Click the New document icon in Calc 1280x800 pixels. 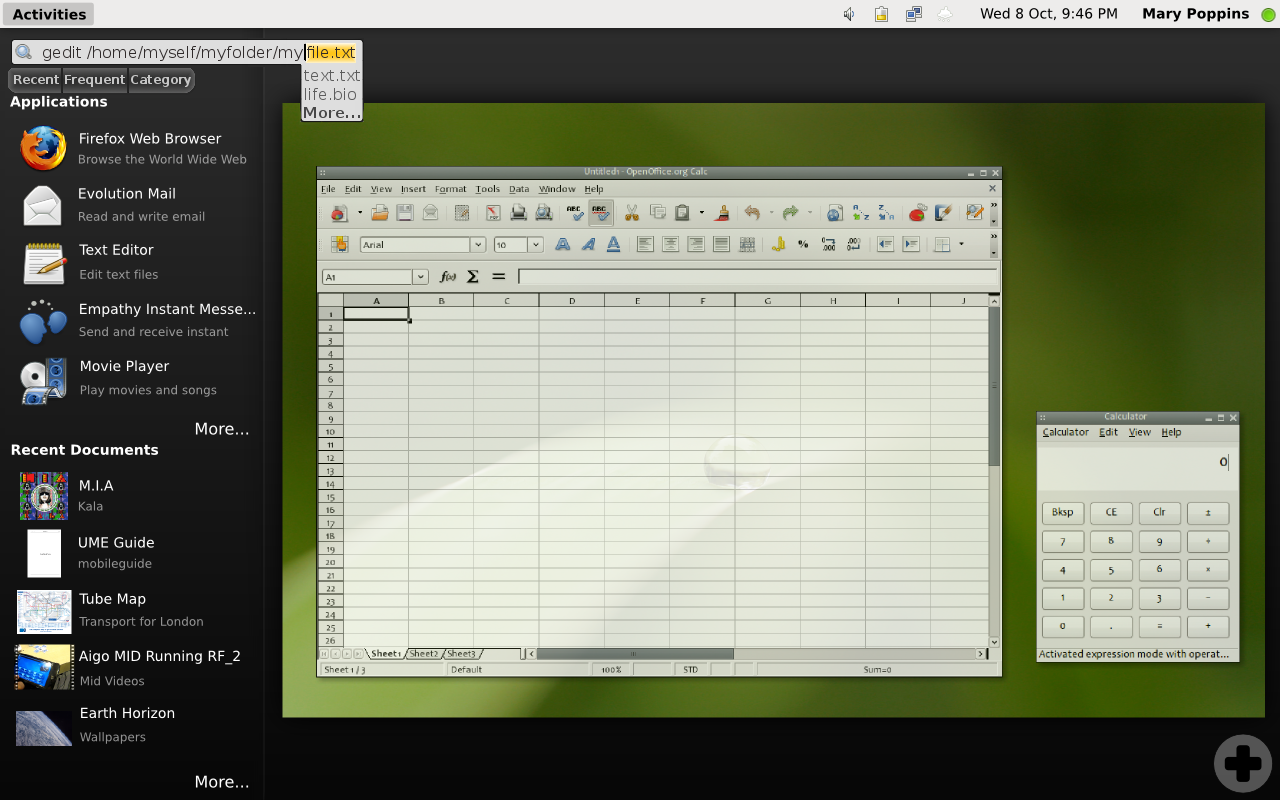point(339,213)
